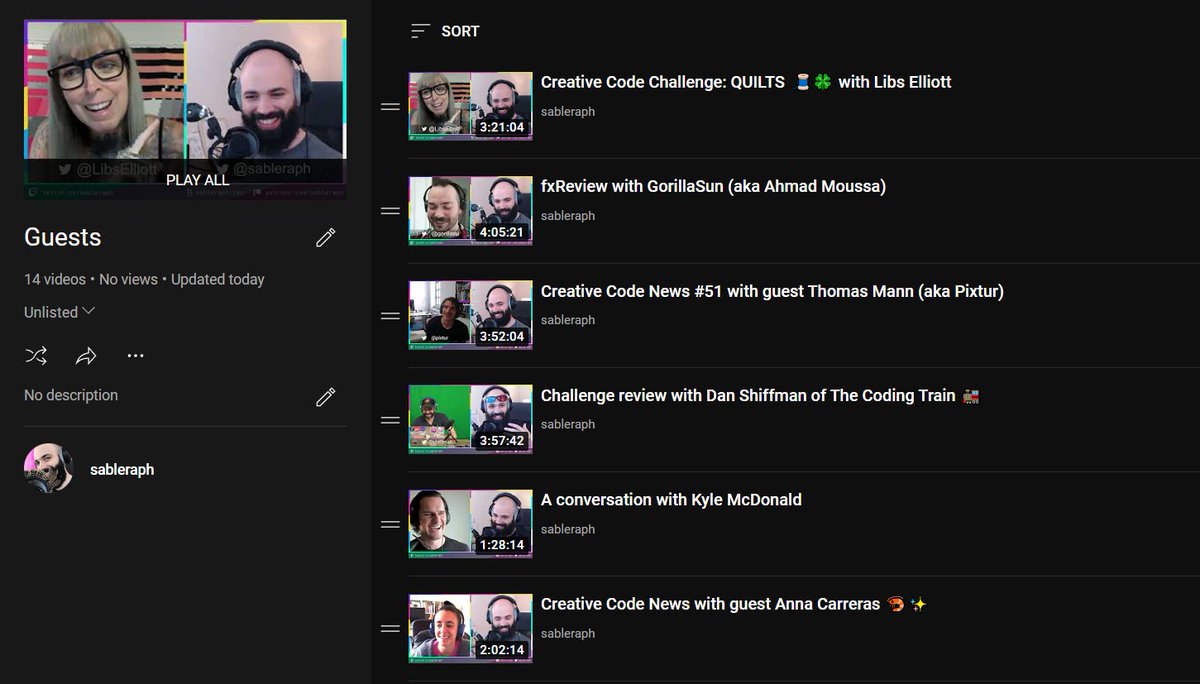This screenshot has width=1200, height=684.
Task: Open Challenge review with Dan Shiffman title
Action: [x=760, y=395]
